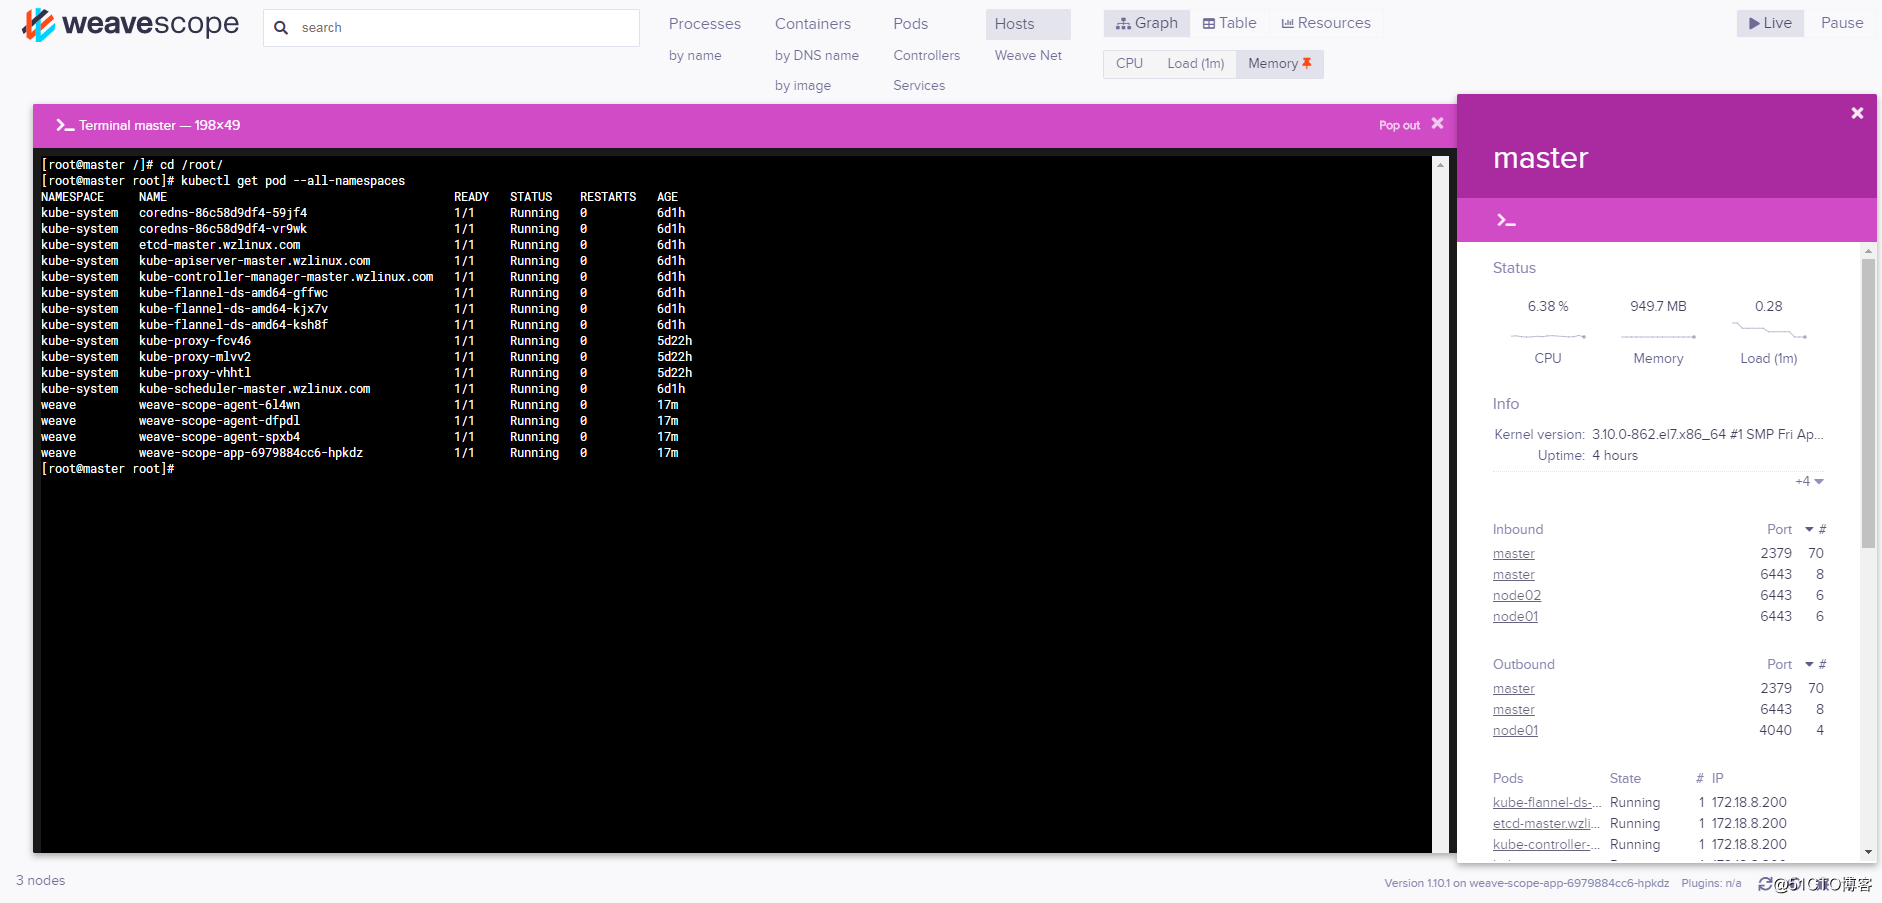
Task: Click the terminal prompt icon in title bar
Action: (x=65, y=125)
